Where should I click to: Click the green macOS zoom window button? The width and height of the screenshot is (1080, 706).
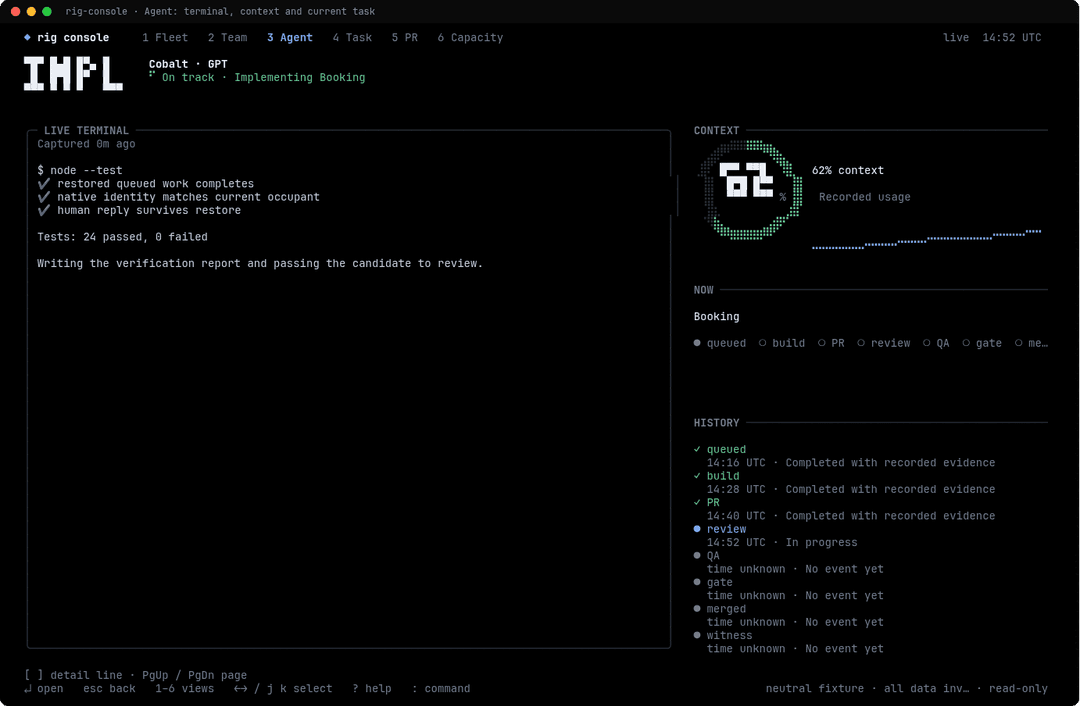tap(47, 11)
